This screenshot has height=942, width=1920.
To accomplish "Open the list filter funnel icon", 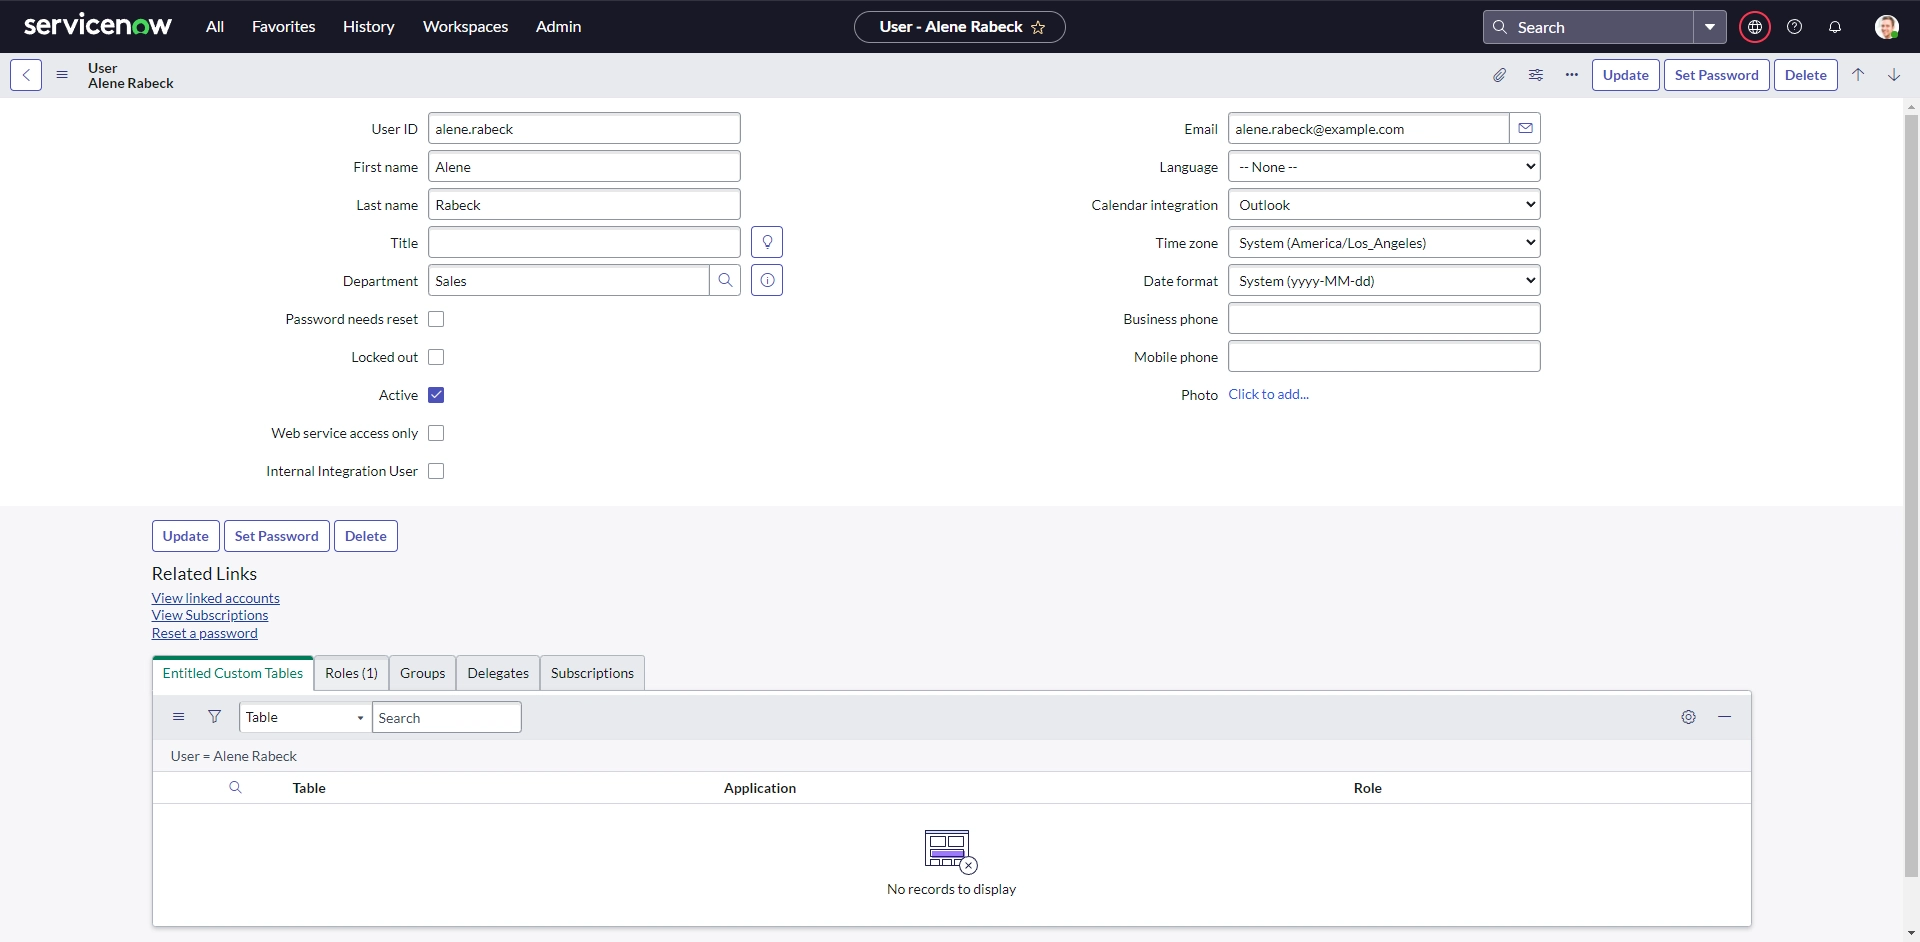I will point(214,717).
